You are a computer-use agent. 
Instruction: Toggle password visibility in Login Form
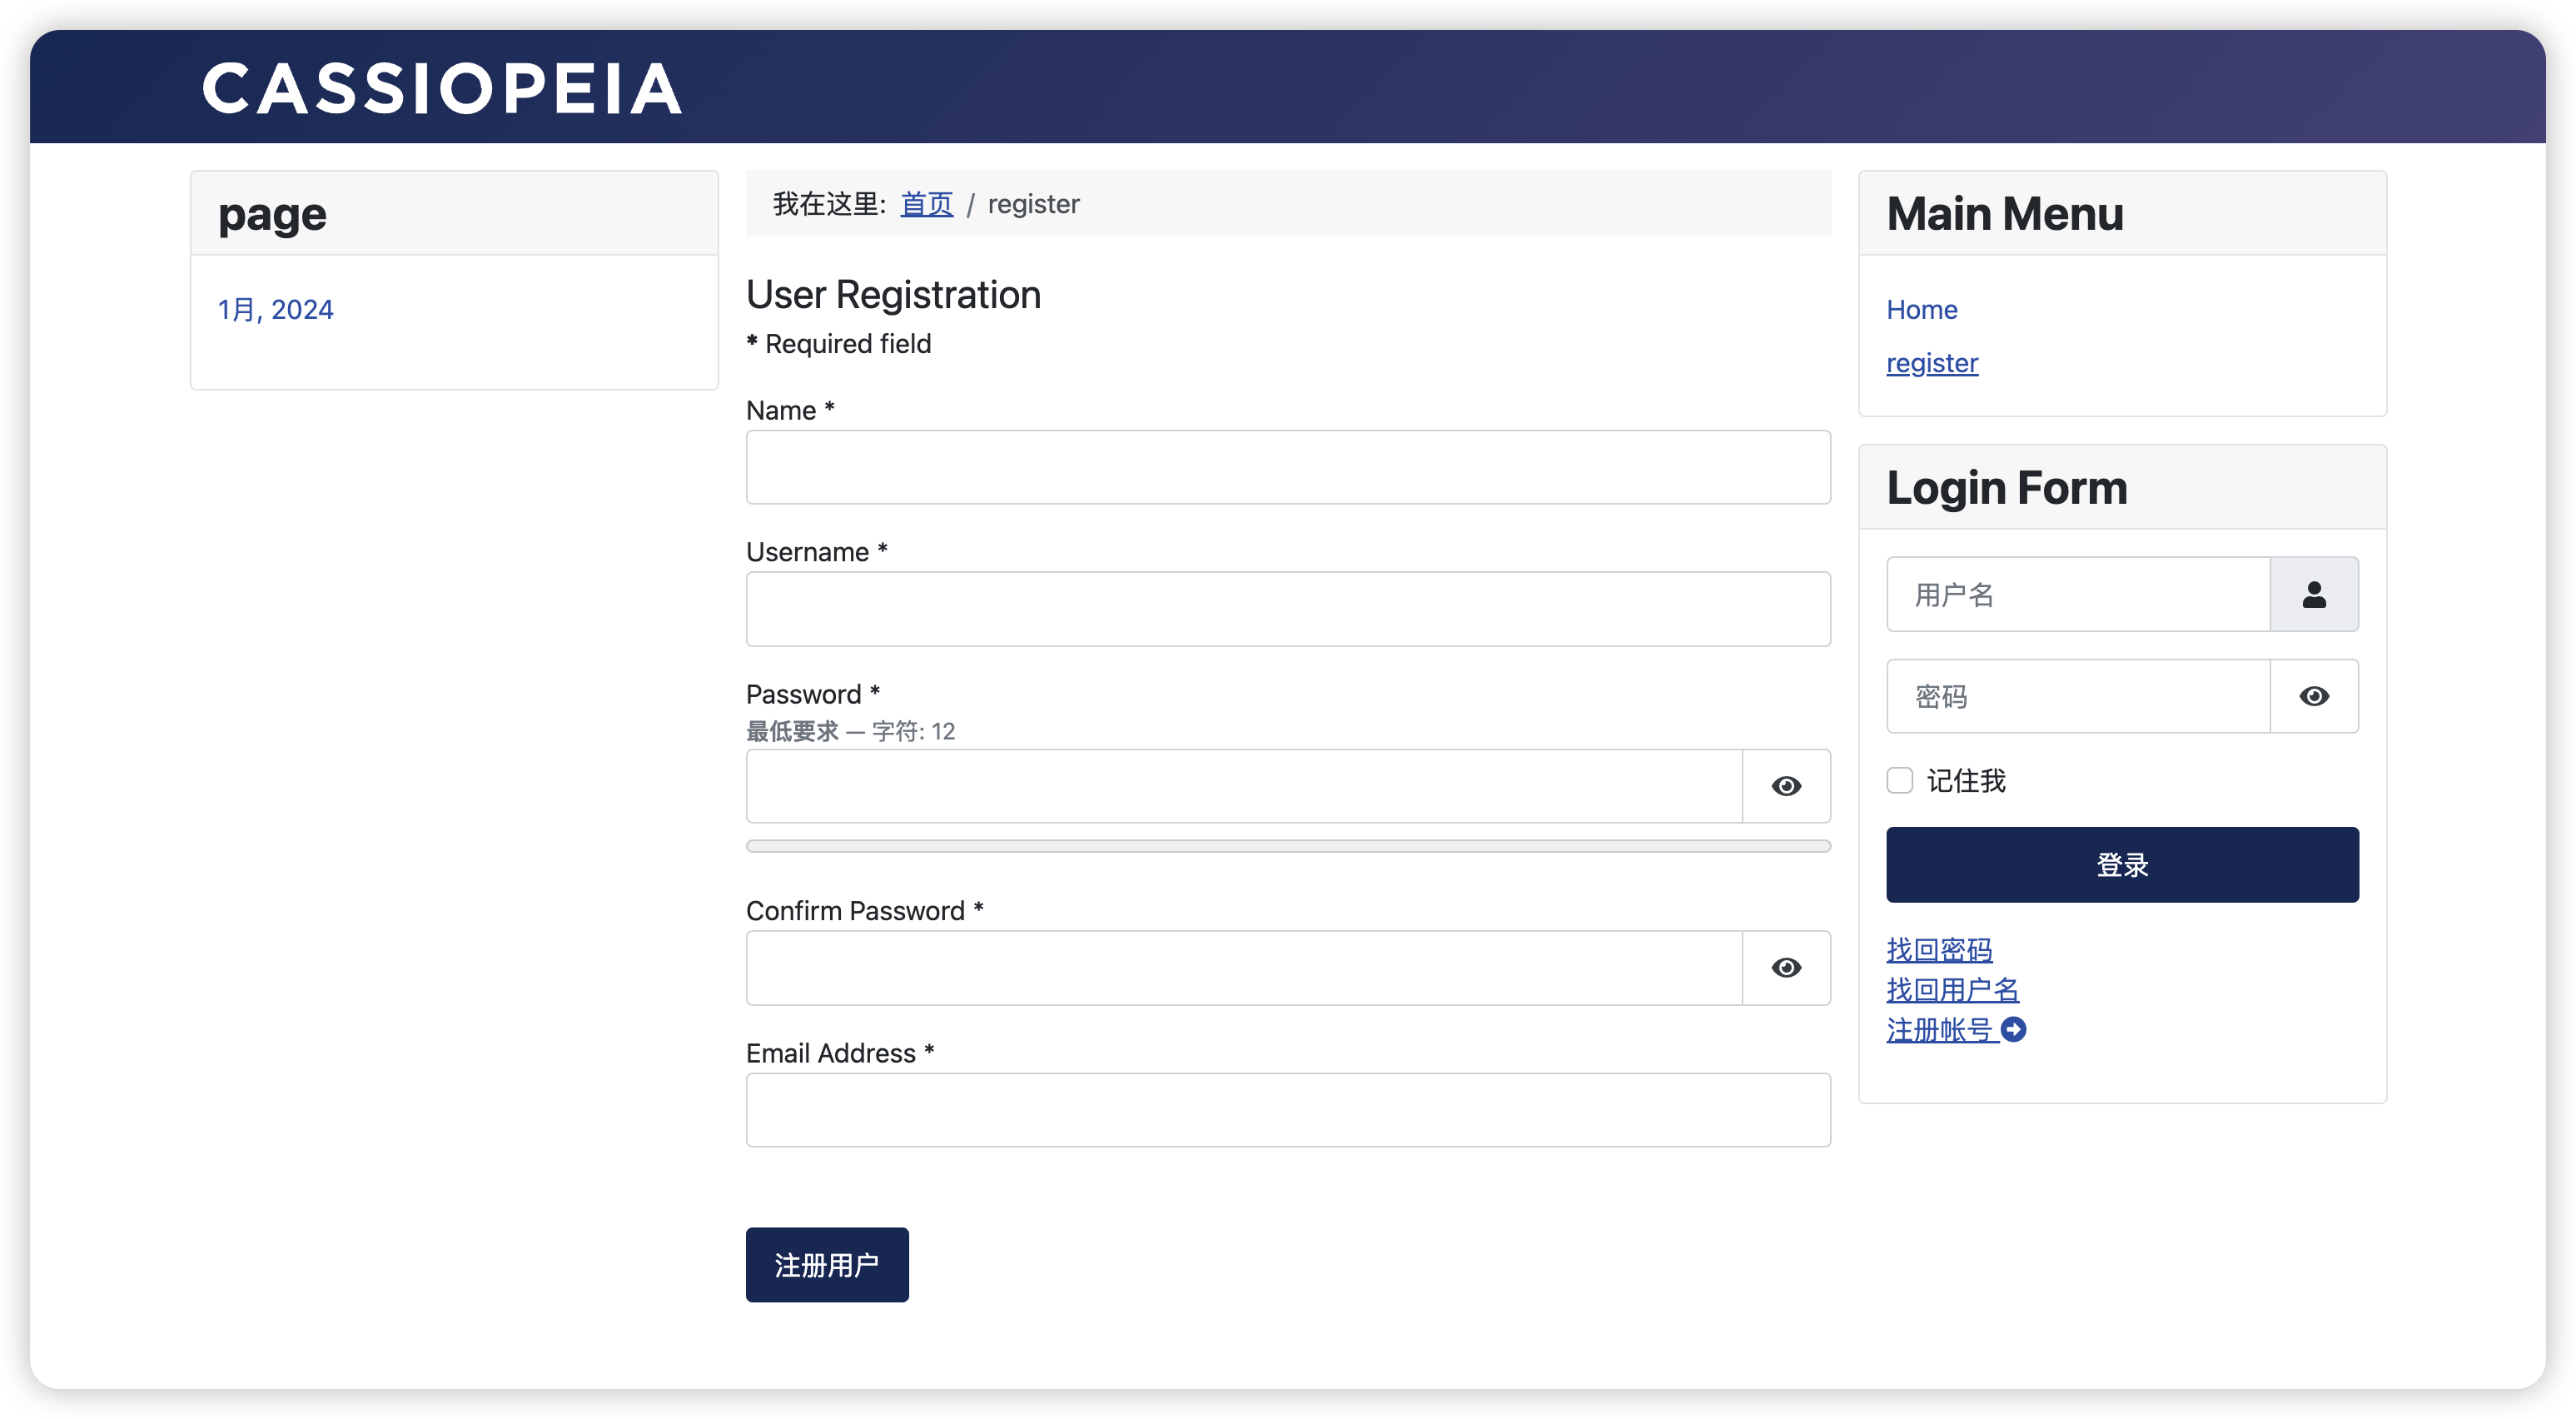coord(2314,696)
